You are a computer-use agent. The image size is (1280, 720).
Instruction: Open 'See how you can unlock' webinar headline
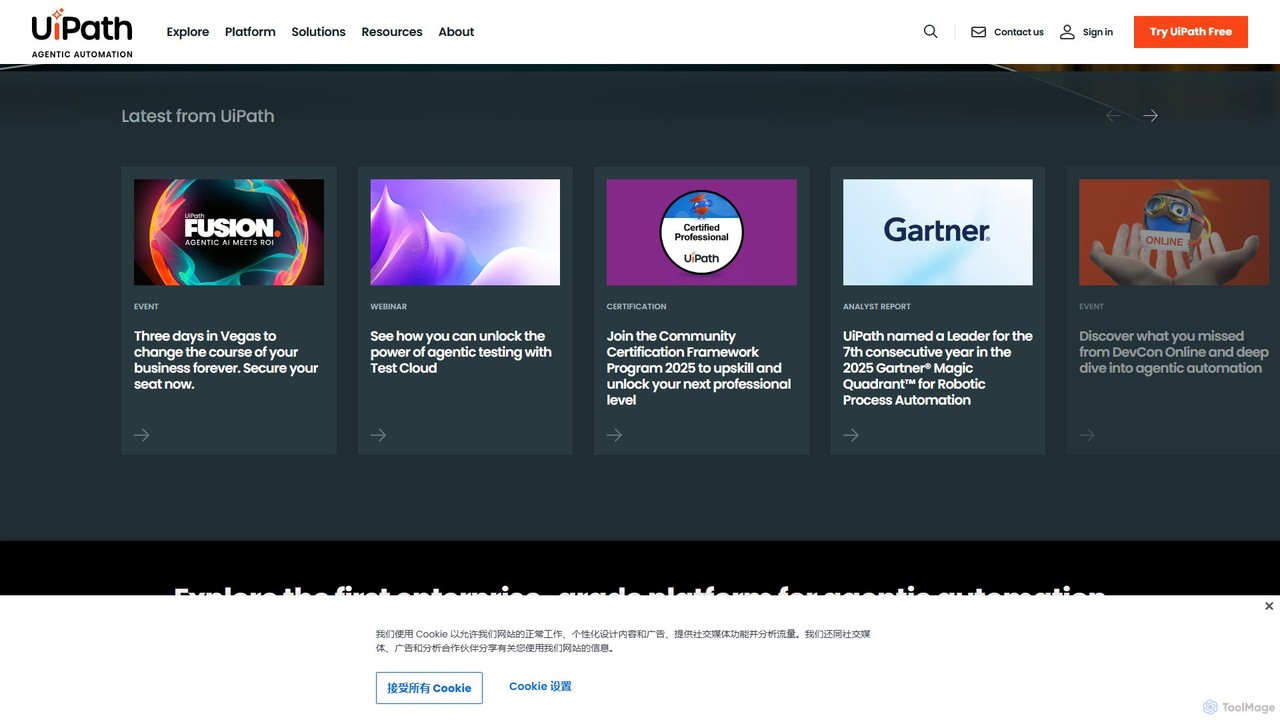coord(461,352)
